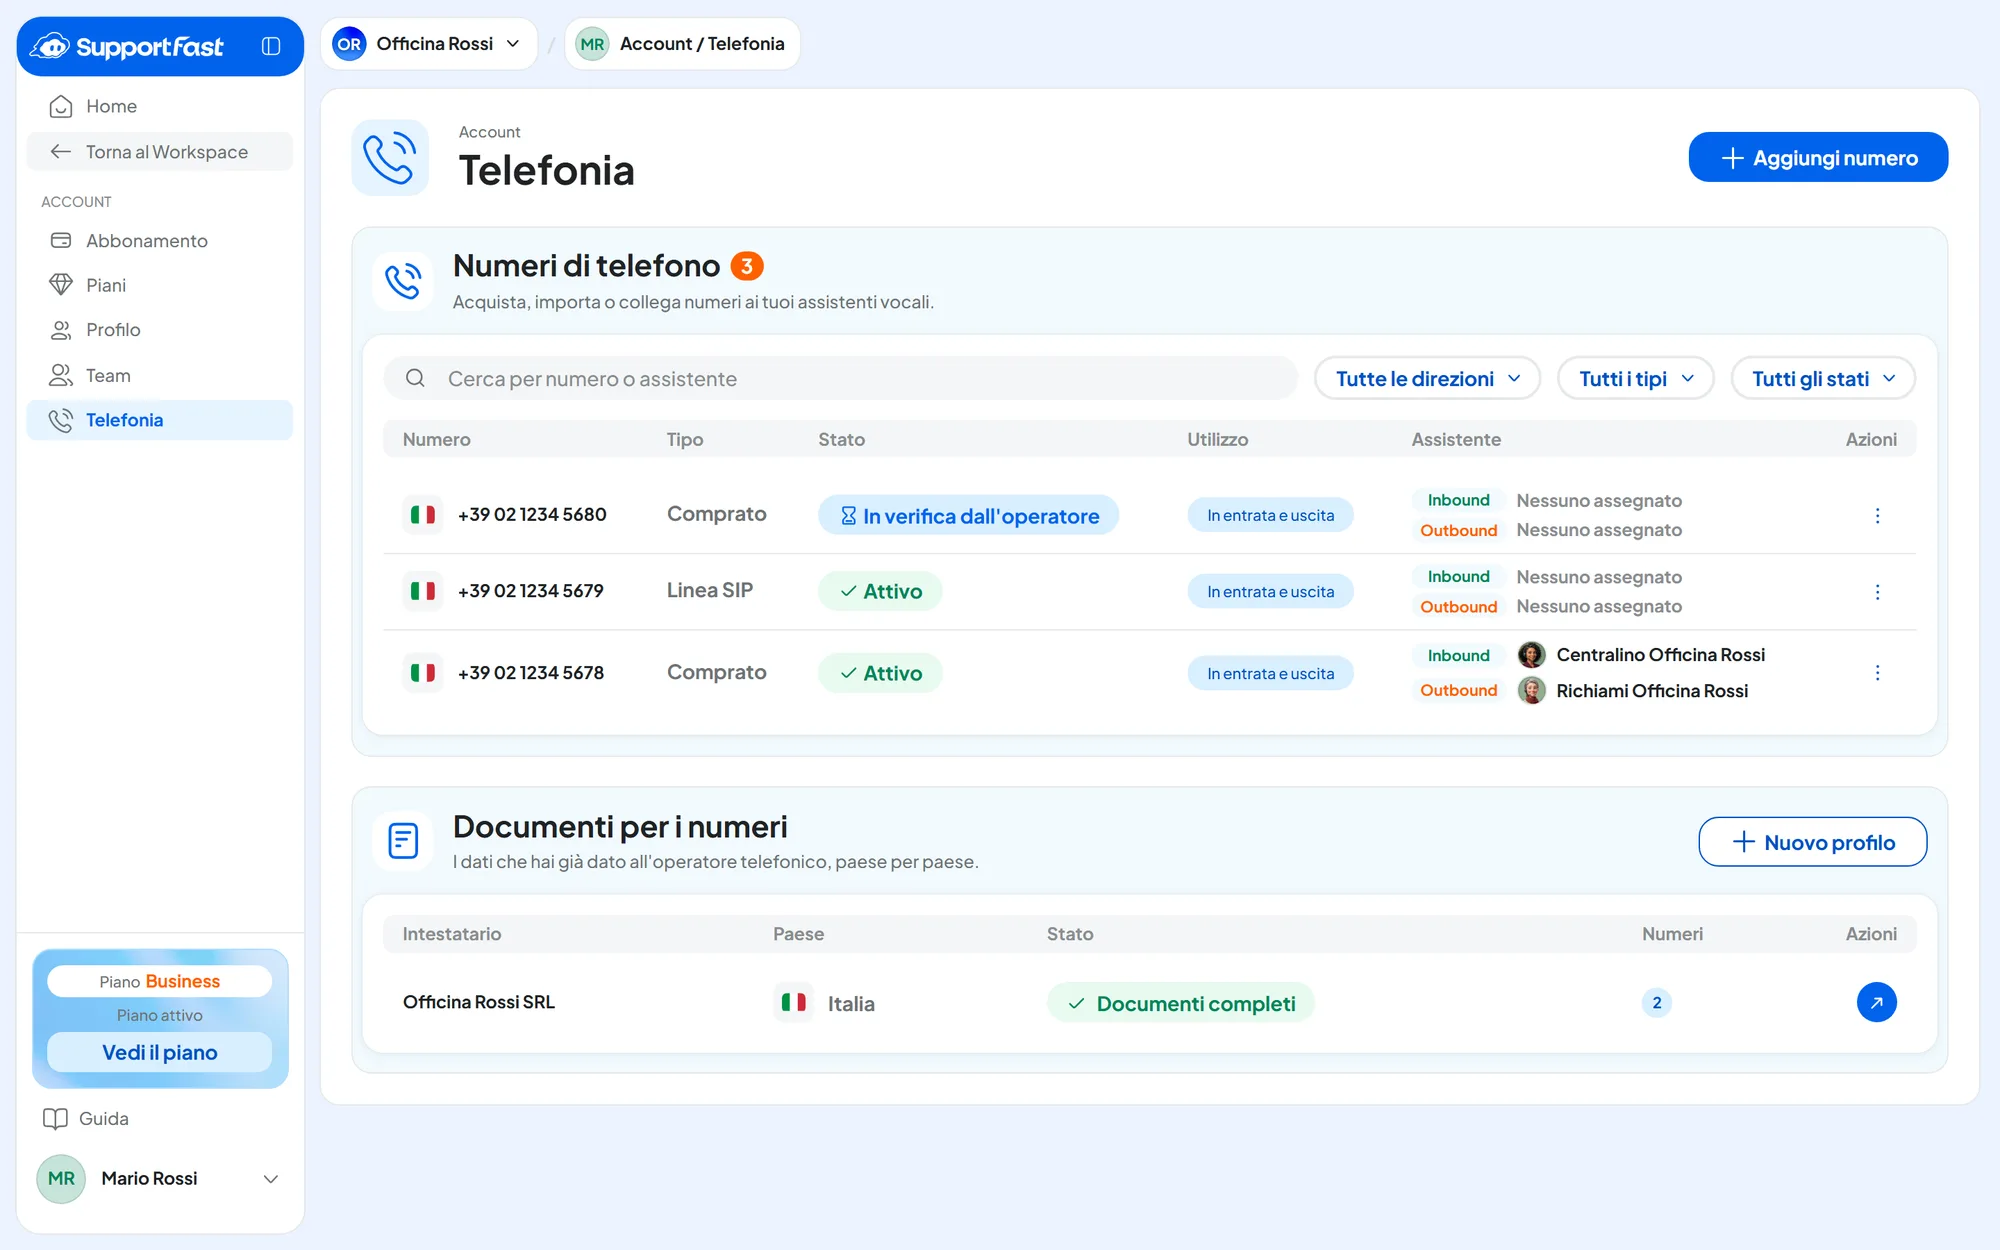2000x1250 pixels.
Task: Click Linea SIP type cell
Action: point(710,590)
